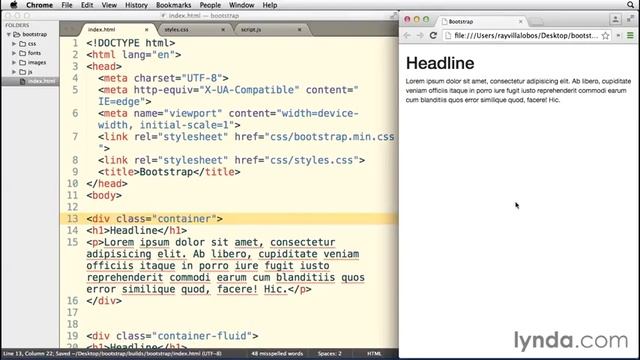Bookmark page with the star icon
The image size is (640, 360).
[605, 36]
